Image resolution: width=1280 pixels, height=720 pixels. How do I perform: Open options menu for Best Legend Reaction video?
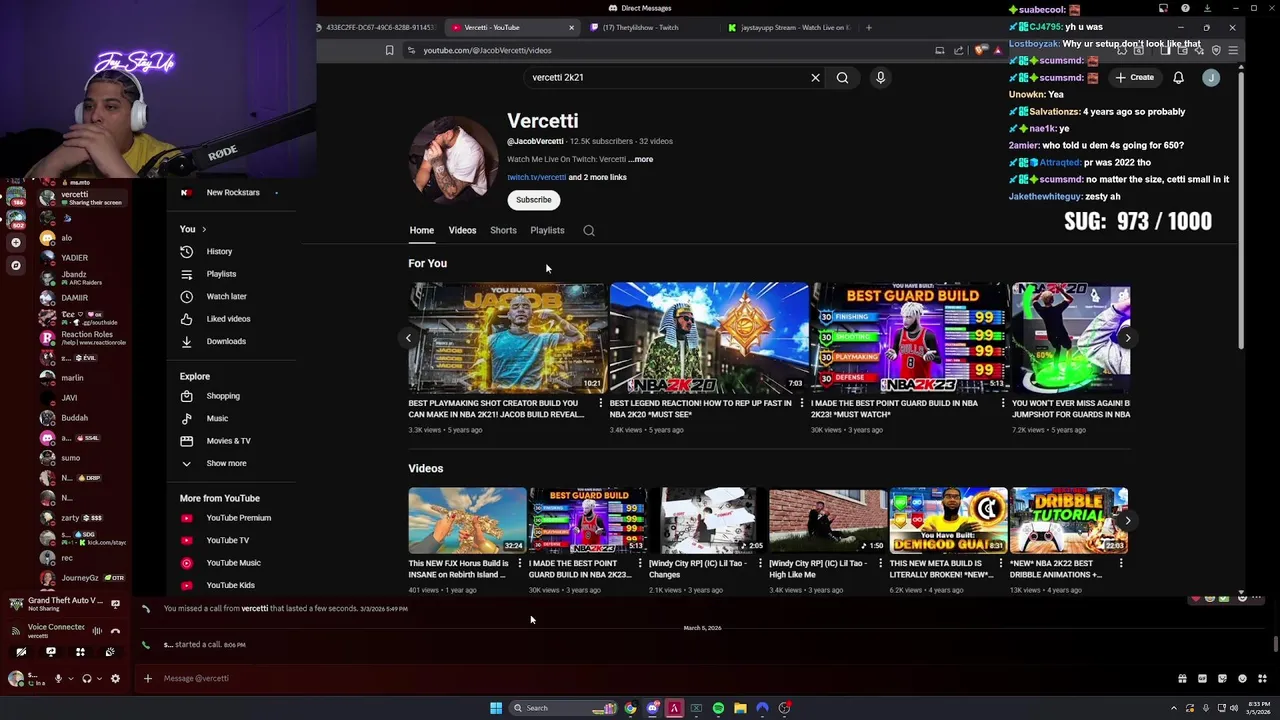(x=801, y=403)
